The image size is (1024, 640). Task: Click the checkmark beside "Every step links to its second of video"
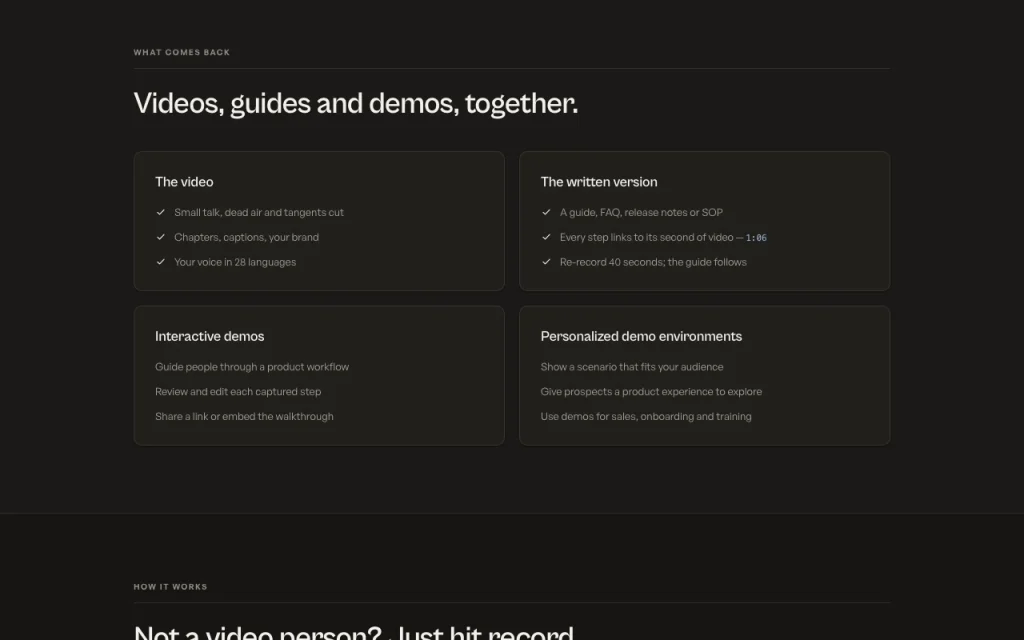(x=547, y=237)
